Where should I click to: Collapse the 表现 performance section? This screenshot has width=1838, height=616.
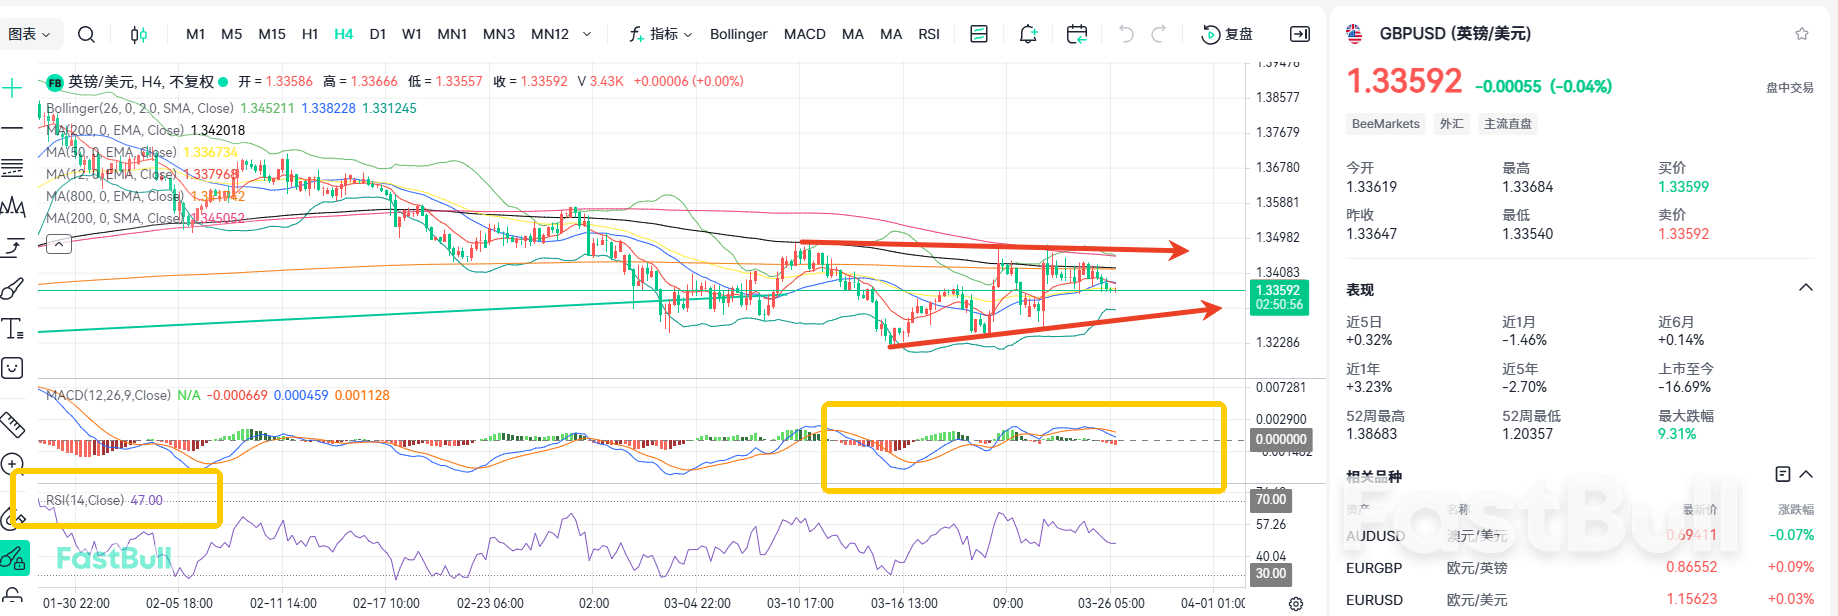pyautogui.click(x=1806, y=288)
